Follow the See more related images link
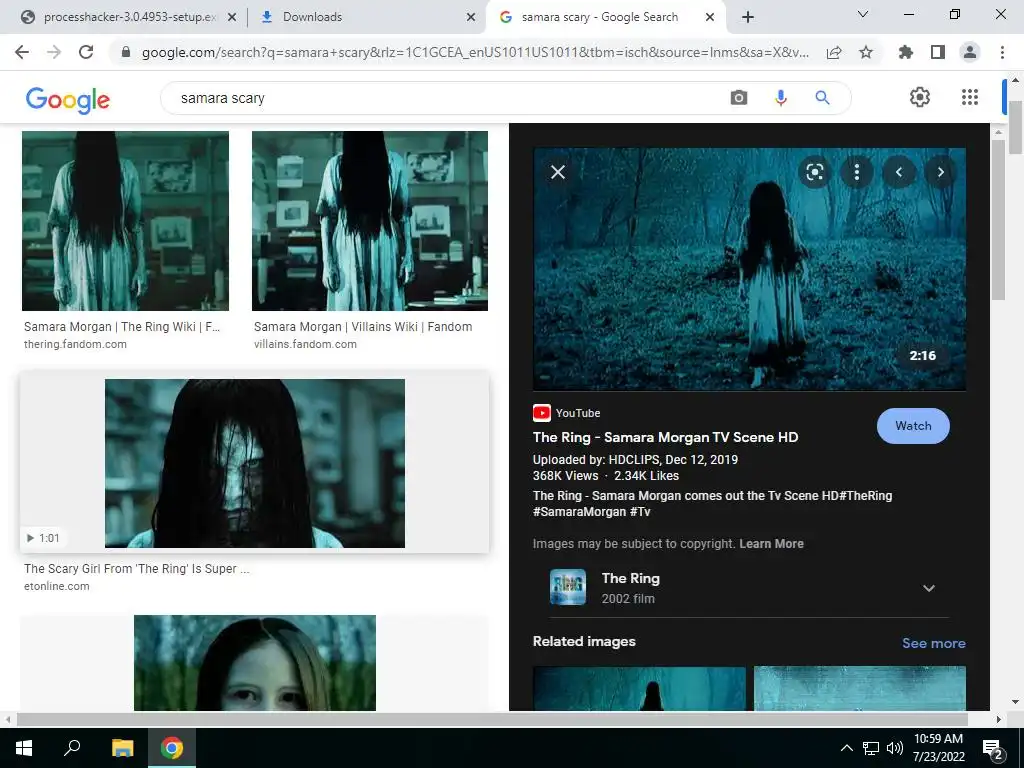 [x=934, y=643]
